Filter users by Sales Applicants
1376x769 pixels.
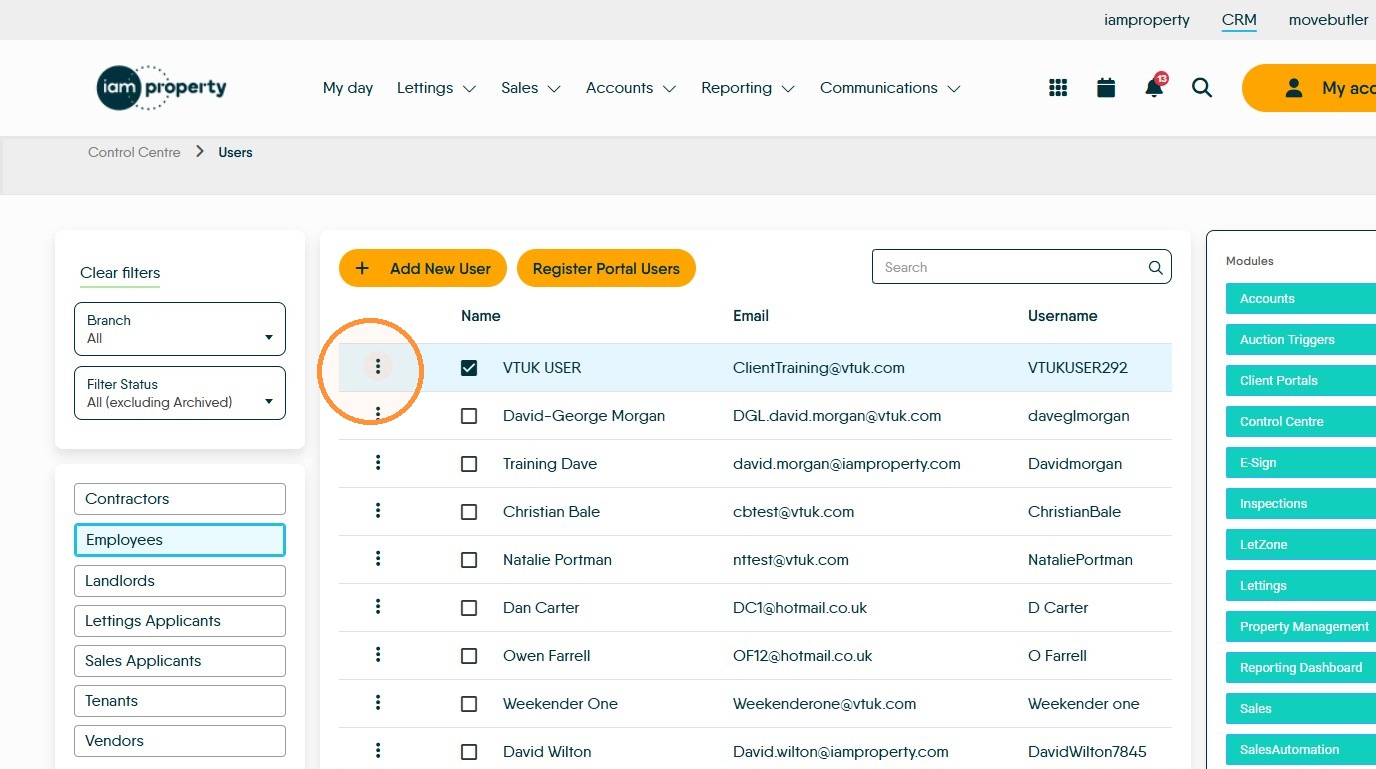pos(180,661)
